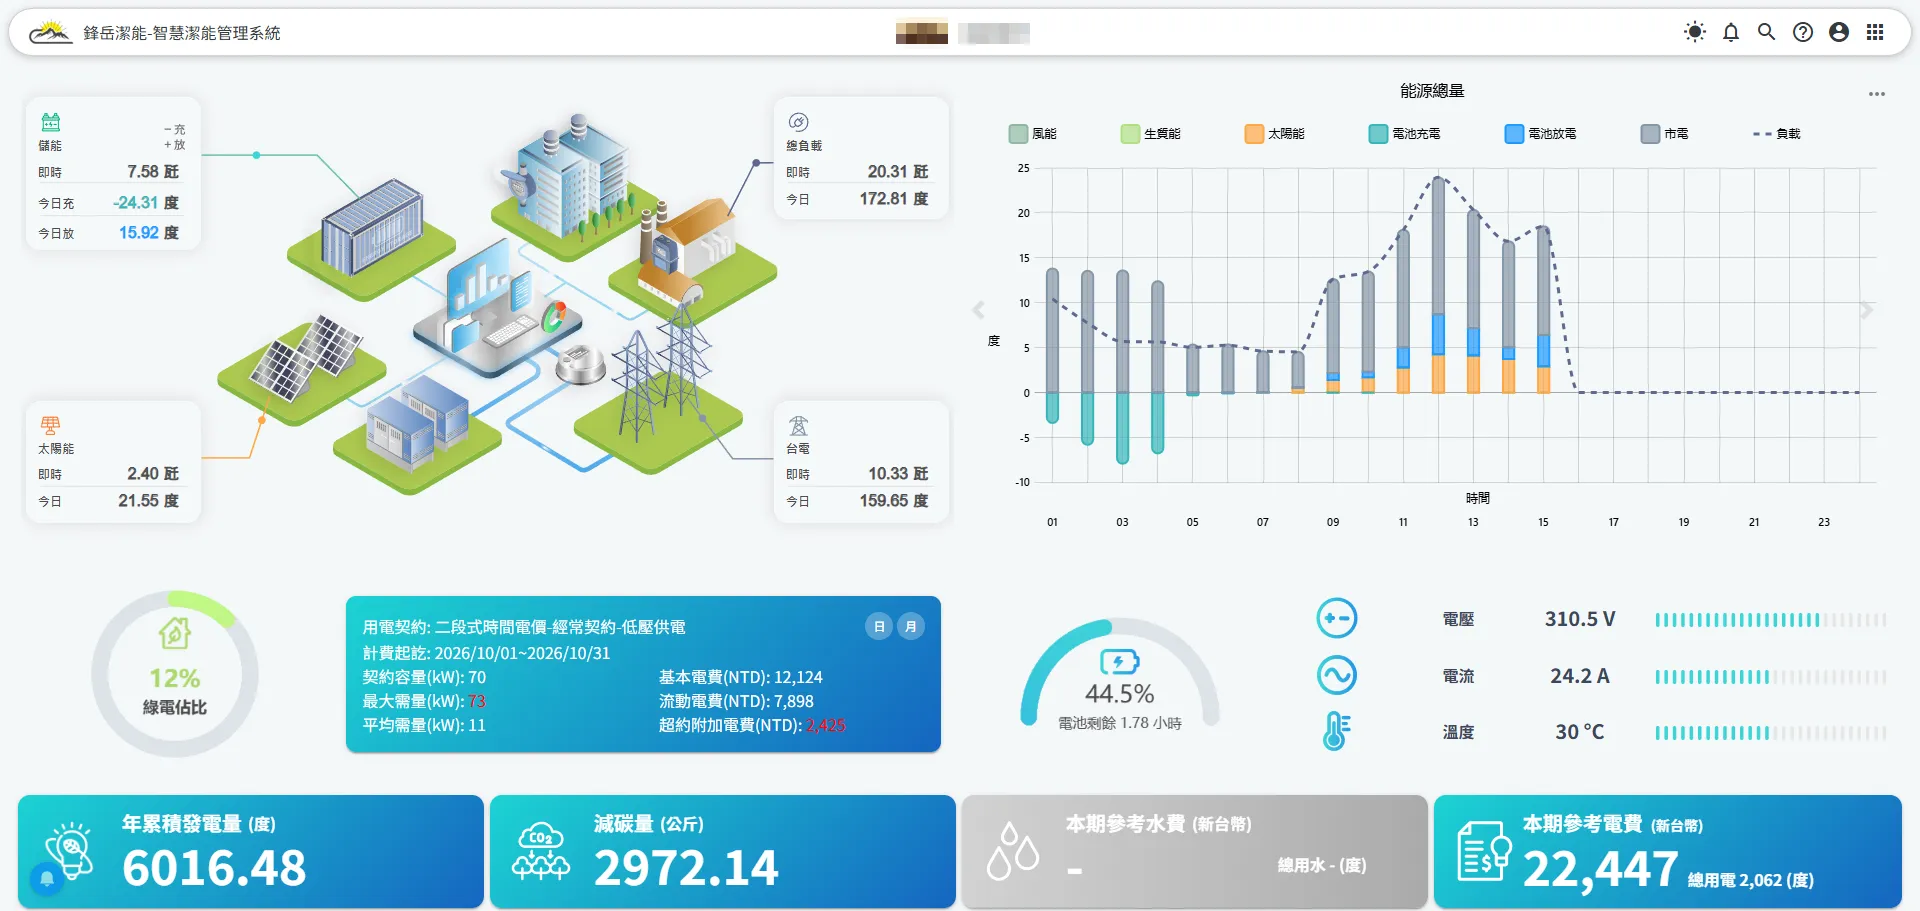
Task: Click the 溫度 level bar indicator
Action: coord(1770,733)
